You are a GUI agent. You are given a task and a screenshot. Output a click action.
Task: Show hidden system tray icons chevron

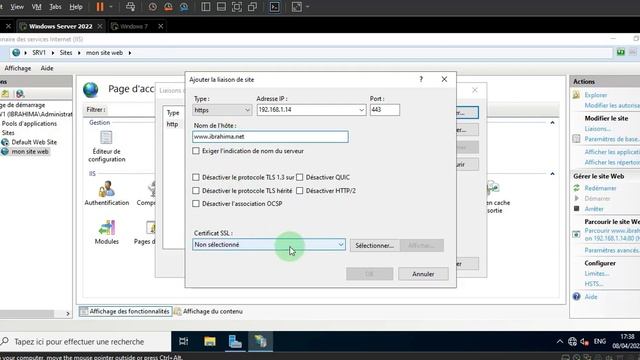click(560, 341)
